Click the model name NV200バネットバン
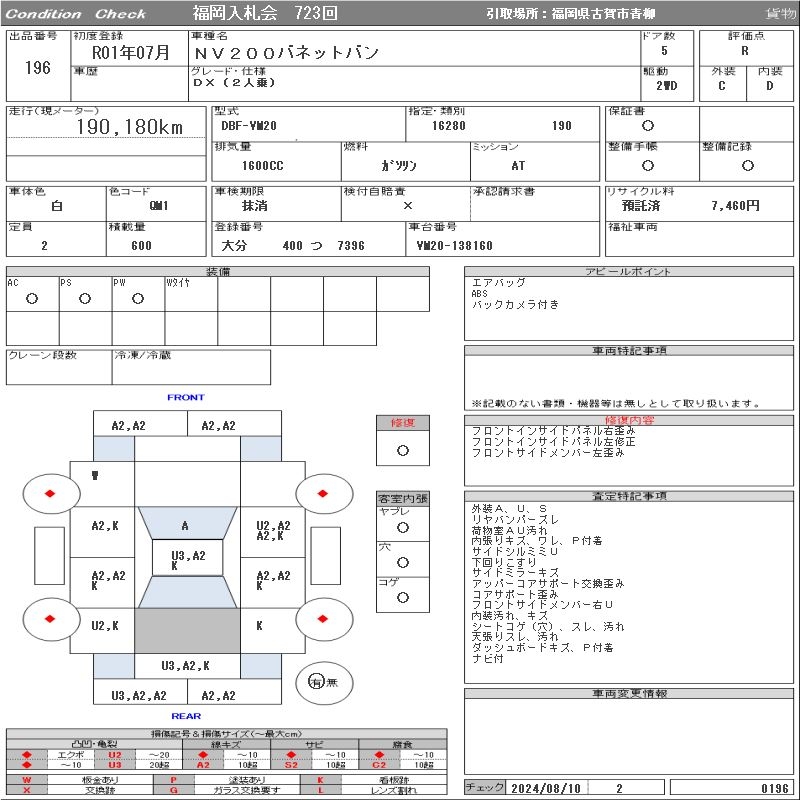Image resolution: width=800 pixels, height=800 pixels. [287, 53]
